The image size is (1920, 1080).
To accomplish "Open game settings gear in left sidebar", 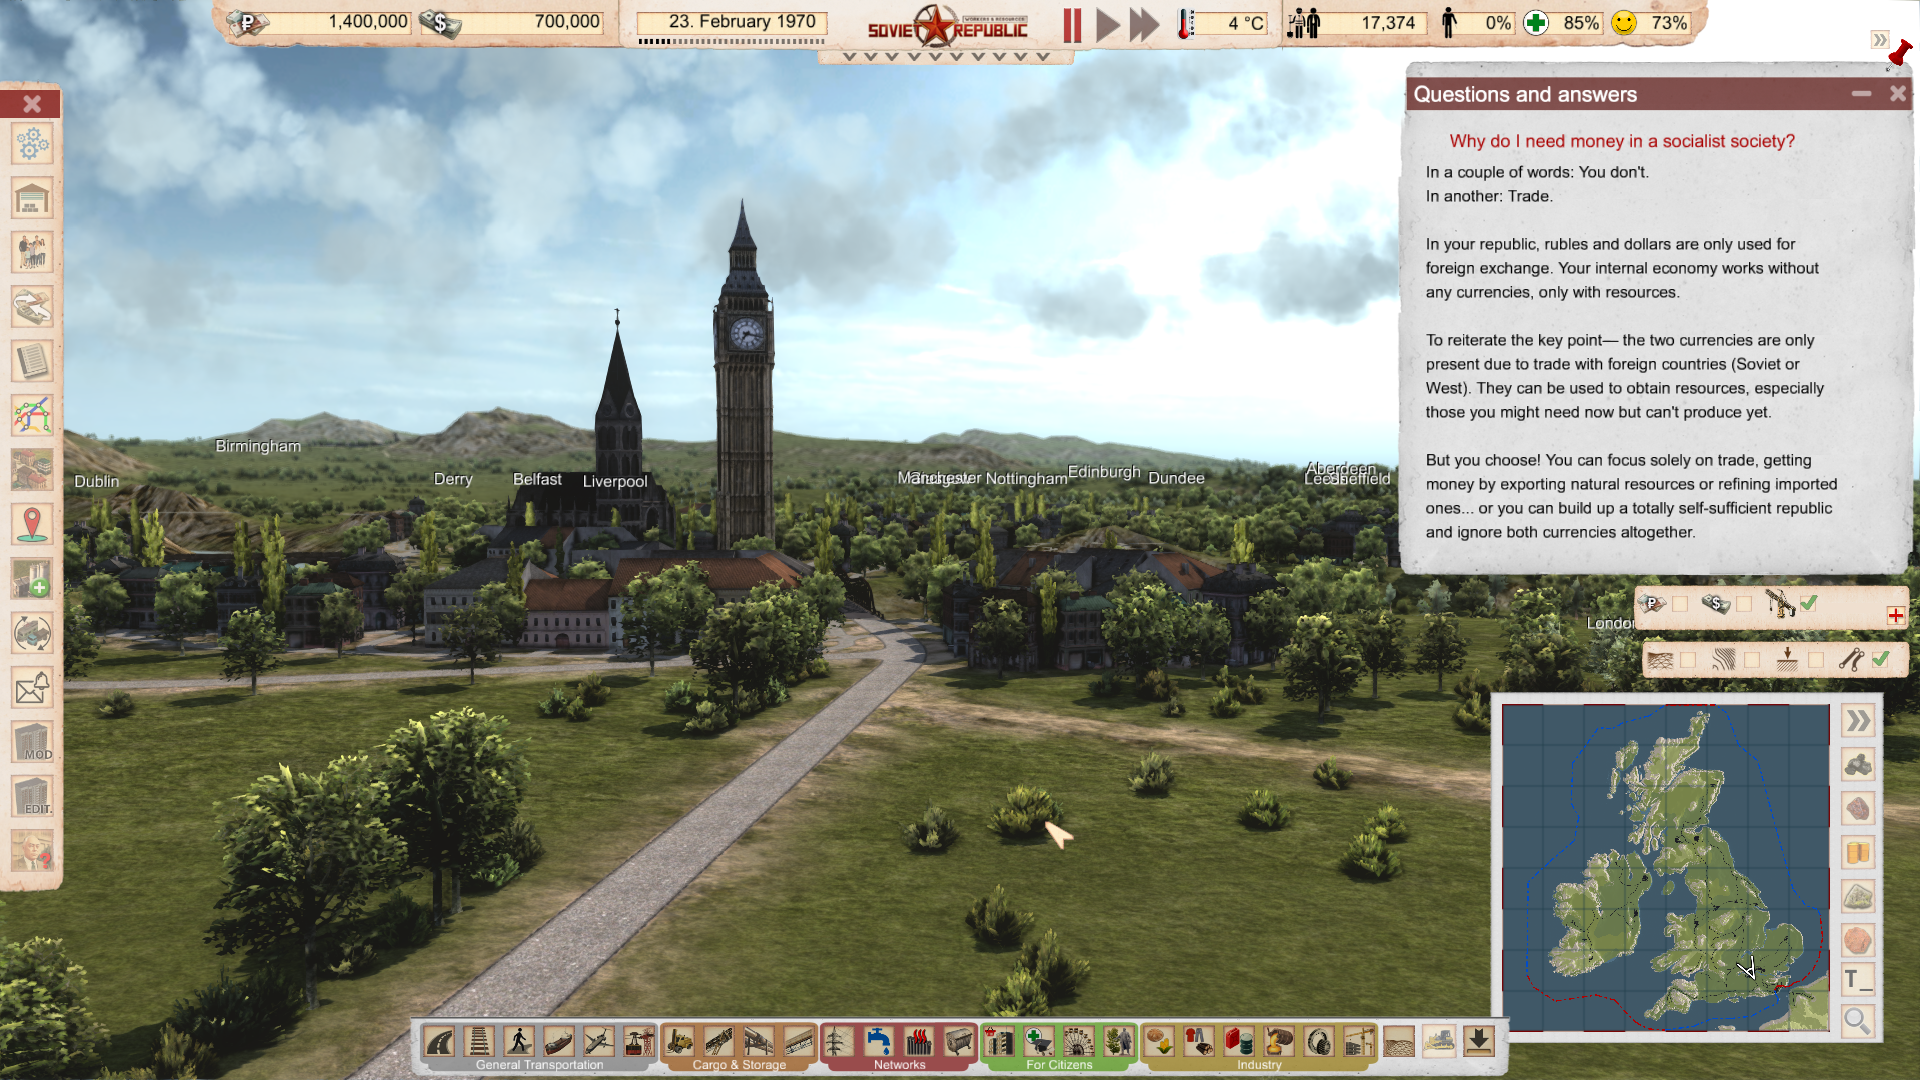I will point(32,144).
